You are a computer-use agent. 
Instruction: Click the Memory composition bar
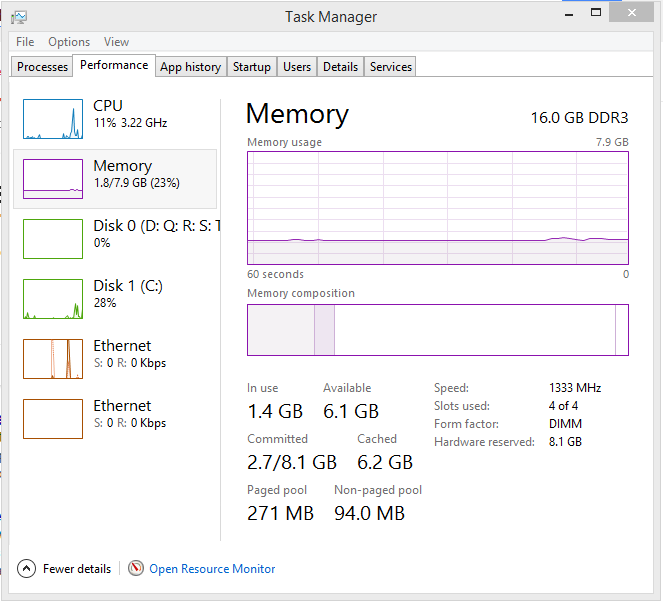point(438,330)
